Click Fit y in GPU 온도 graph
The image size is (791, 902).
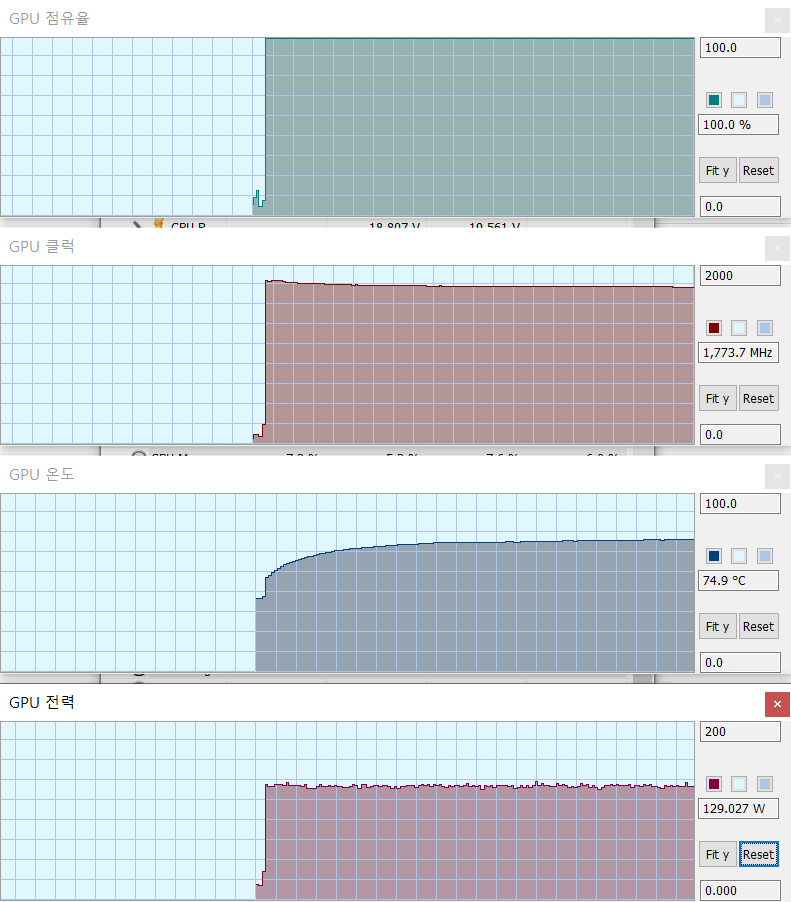click(717, 626)
